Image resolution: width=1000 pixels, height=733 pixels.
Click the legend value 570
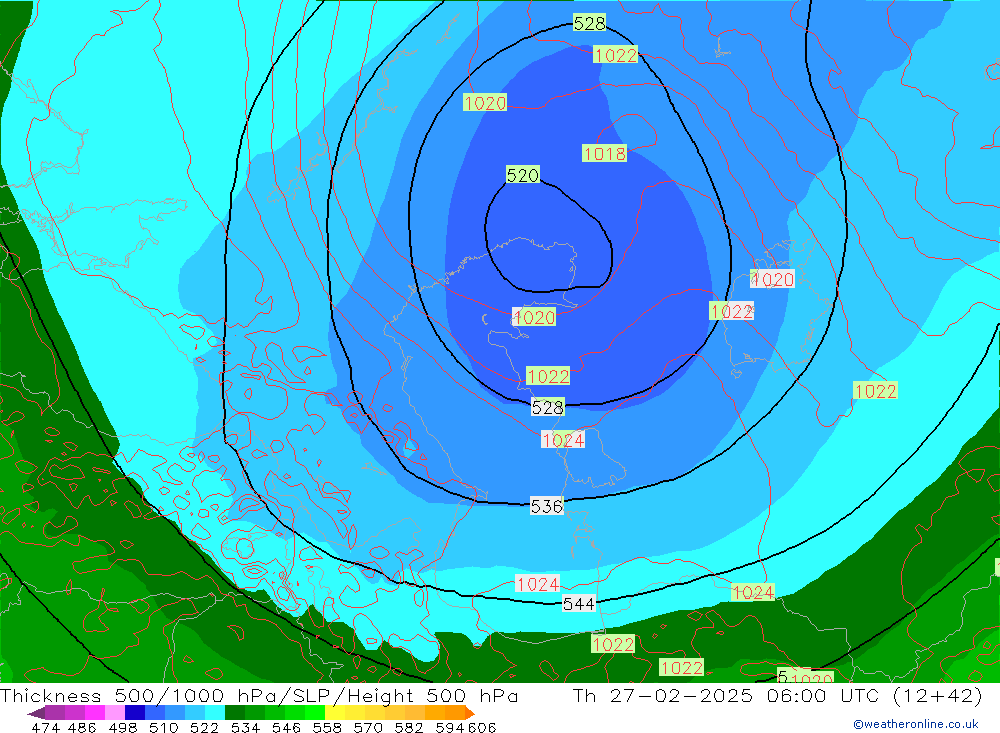pyautogui.click(x=367, y=727)
